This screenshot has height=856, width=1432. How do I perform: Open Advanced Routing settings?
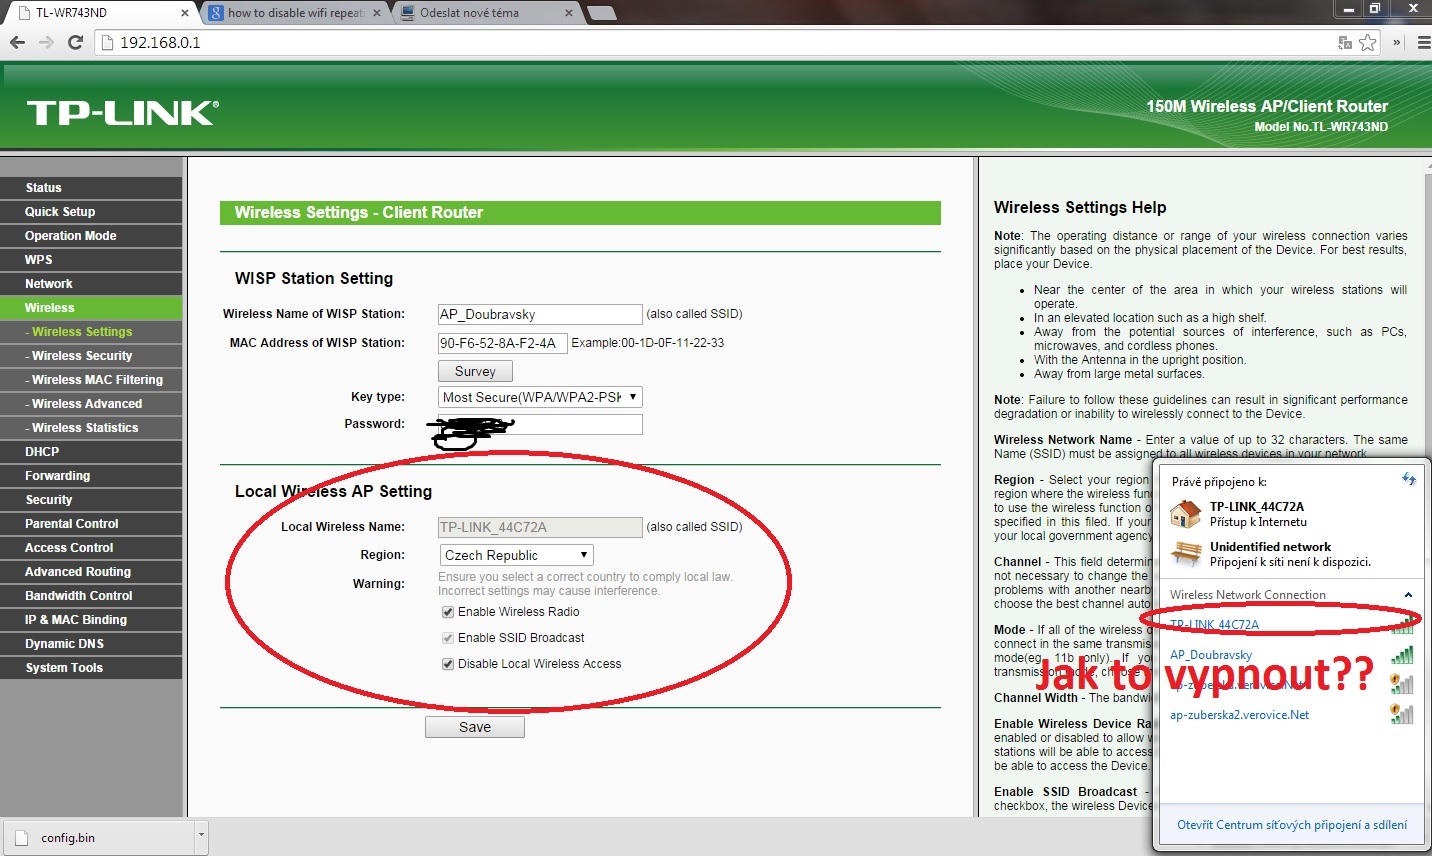pos(91,572)
